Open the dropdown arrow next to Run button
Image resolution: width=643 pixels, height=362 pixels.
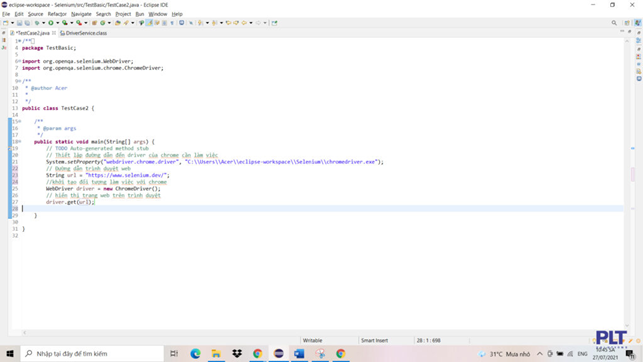pyautogui.click(x=58, y=23)
